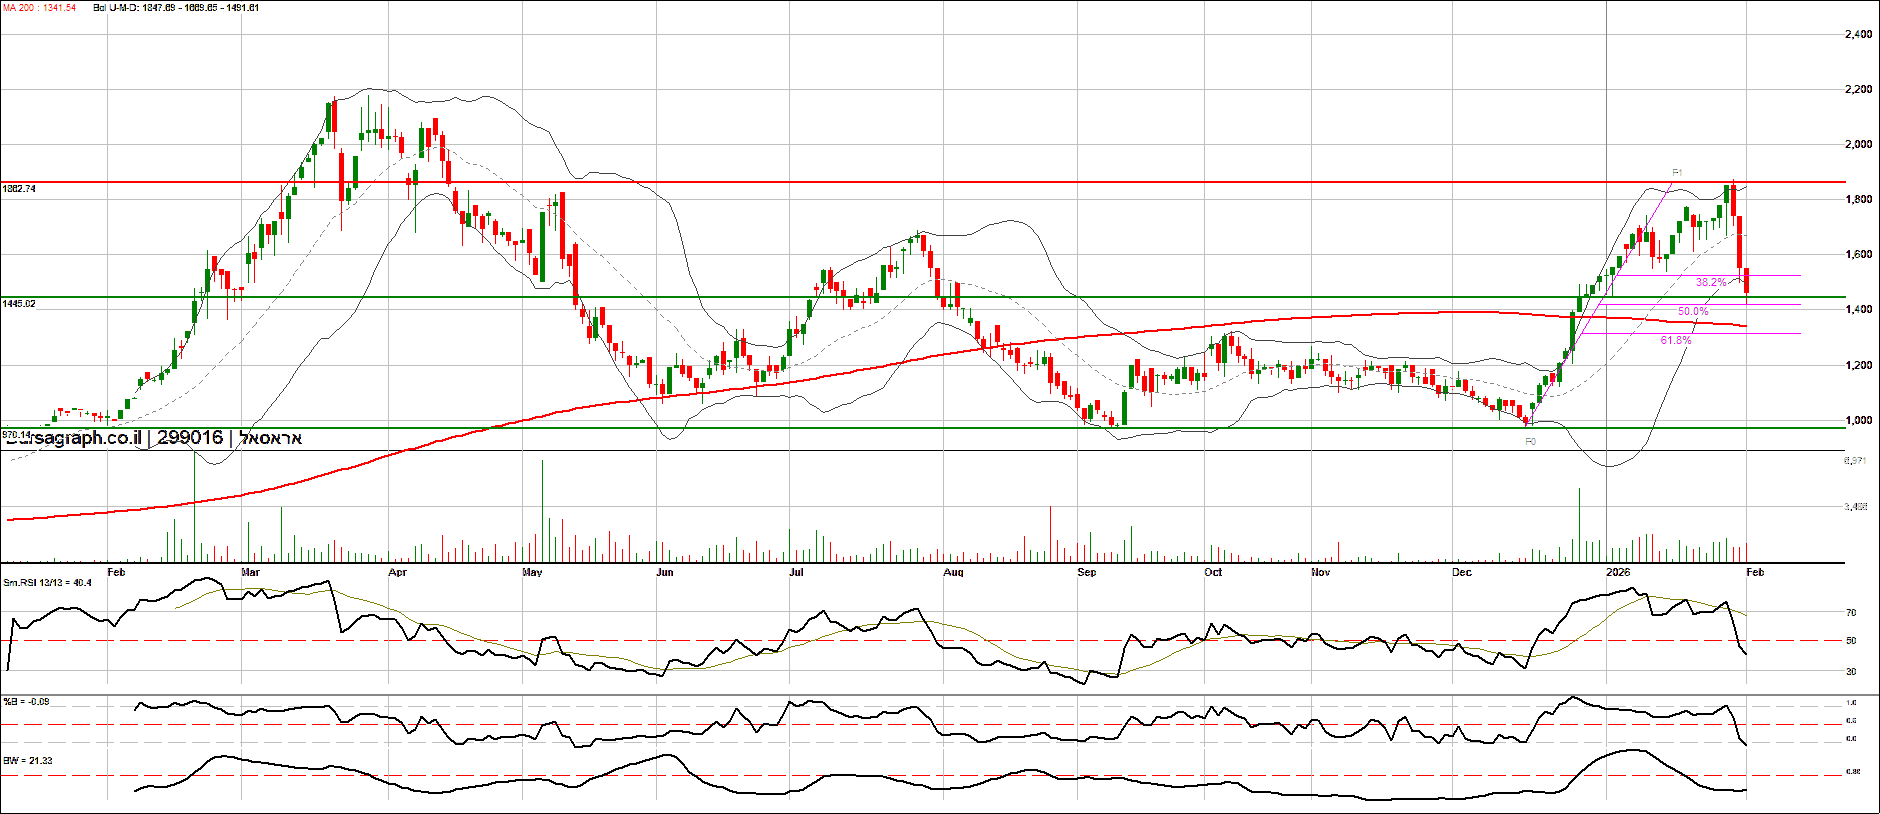The width and height of the screenshot is (1880, 814).
Task: Select the F1 Fibonacci anchor point
Action: click(x=1677, y=173)
